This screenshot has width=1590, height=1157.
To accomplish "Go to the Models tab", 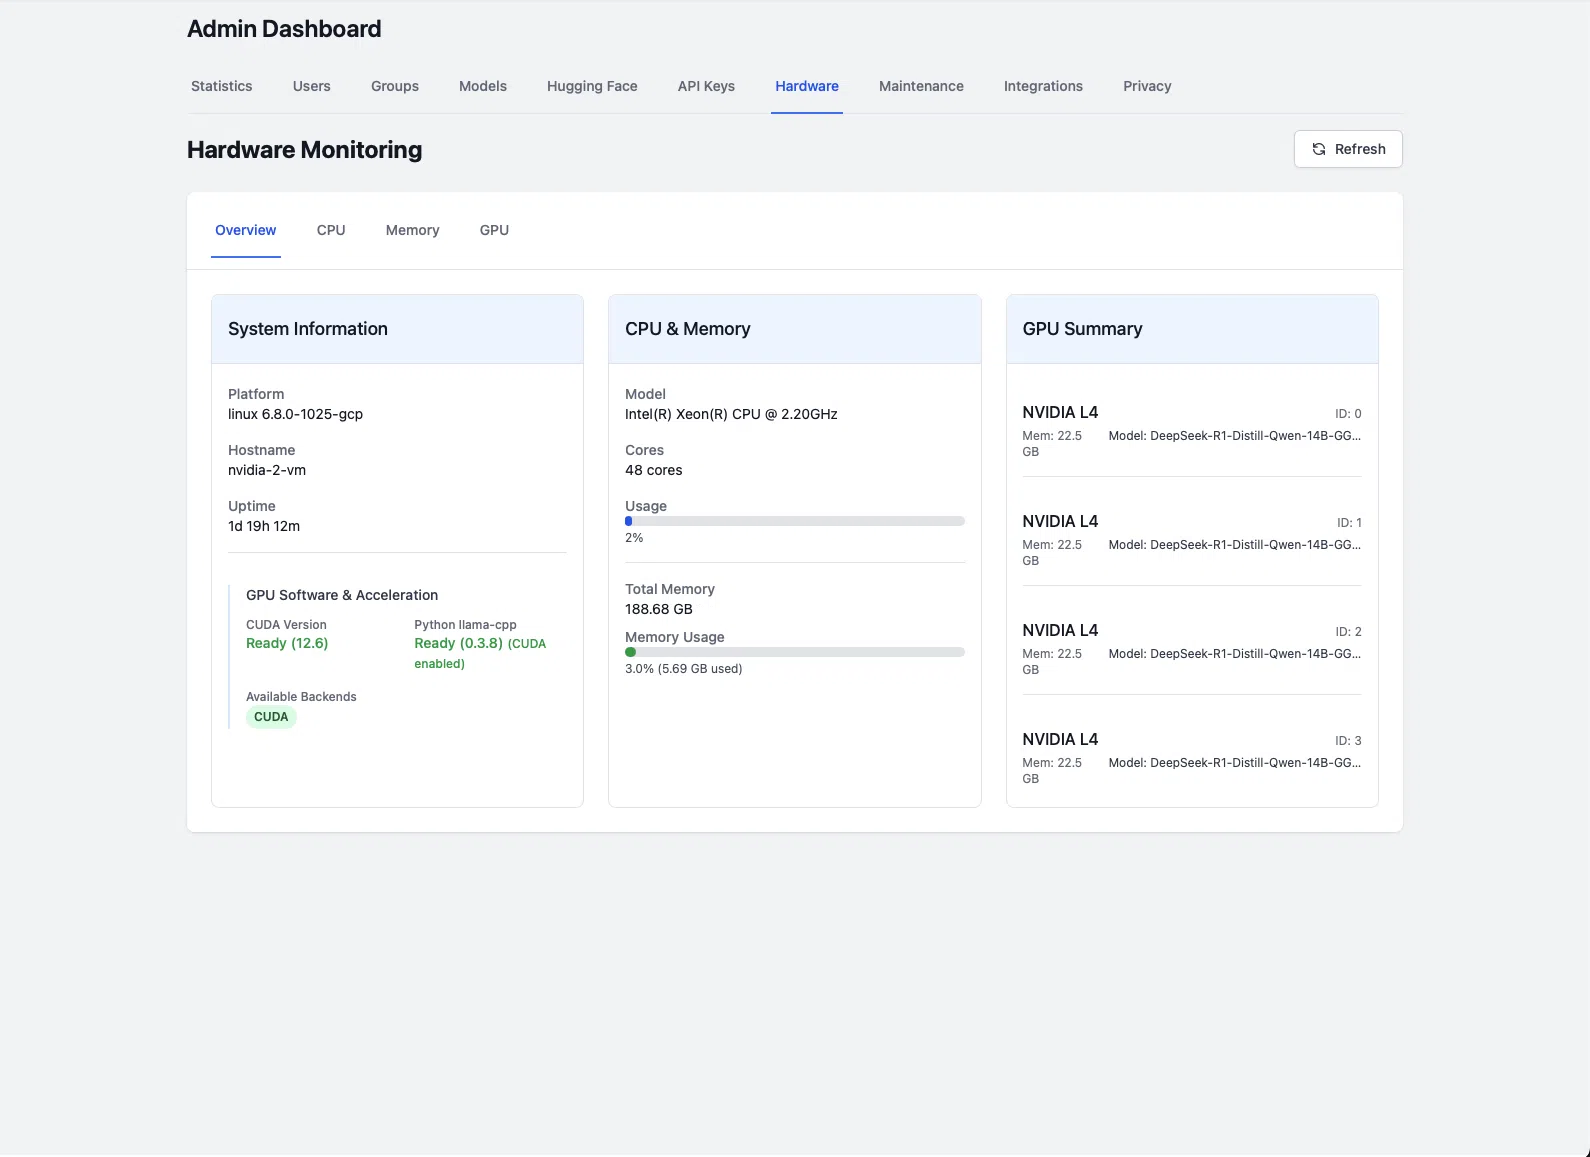I will (482, 86).
